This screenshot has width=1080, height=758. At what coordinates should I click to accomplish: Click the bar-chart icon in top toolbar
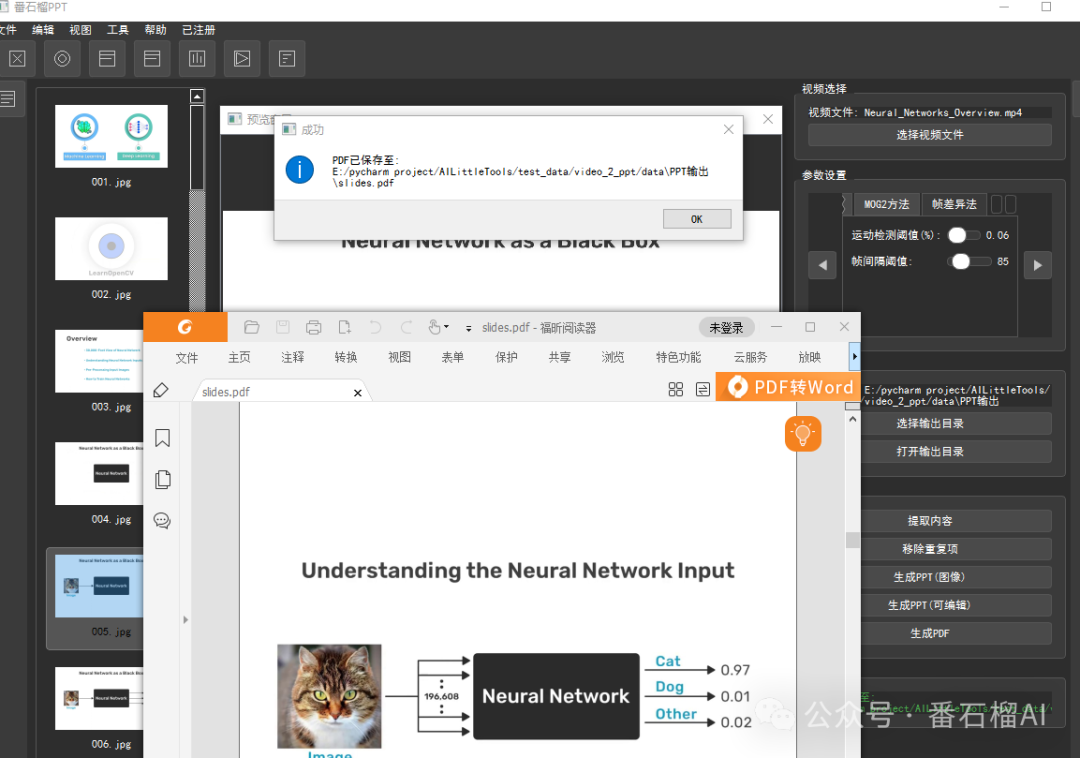point(197,59)
